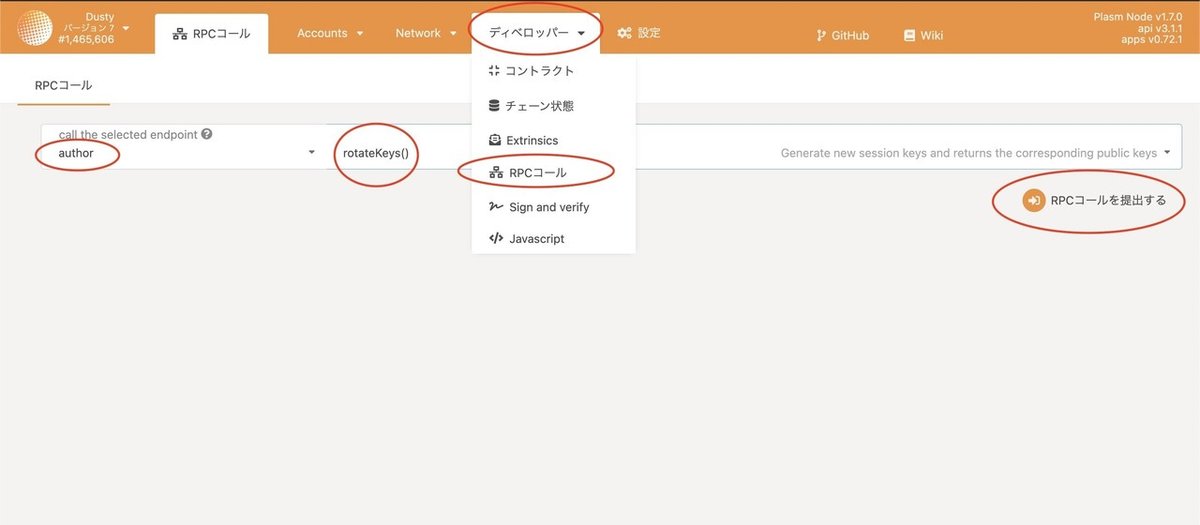Open the author module dropdown
The width and height of the screenshot is (1200, 525).
(183, 146)
